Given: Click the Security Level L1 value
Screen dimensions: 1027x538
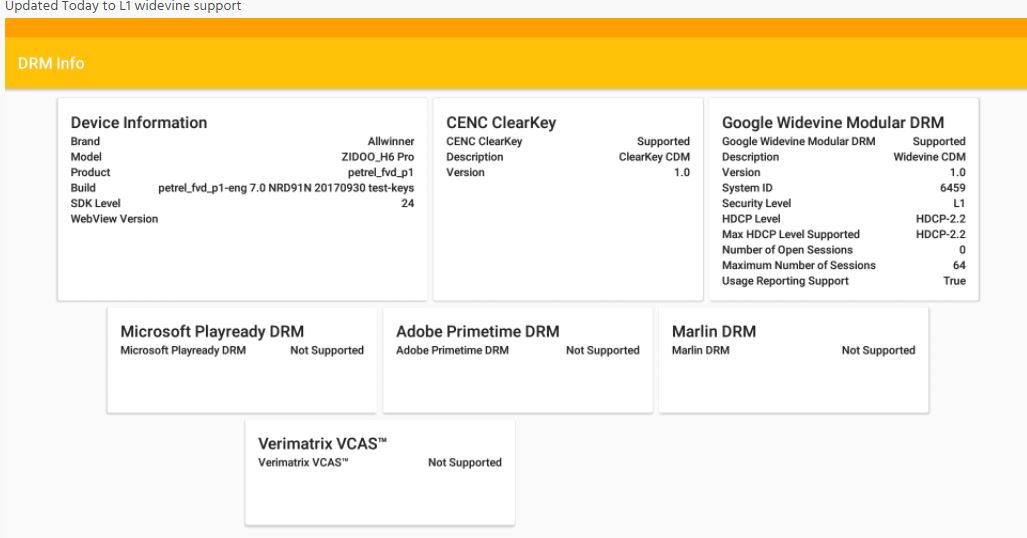Looking at the screenshot, I should point(958,203).
